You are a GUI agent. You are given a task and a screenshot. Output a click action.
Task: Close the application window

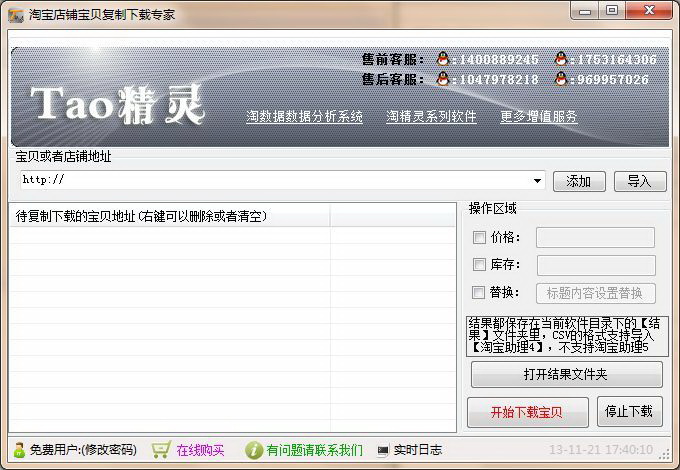coord(649,10)
